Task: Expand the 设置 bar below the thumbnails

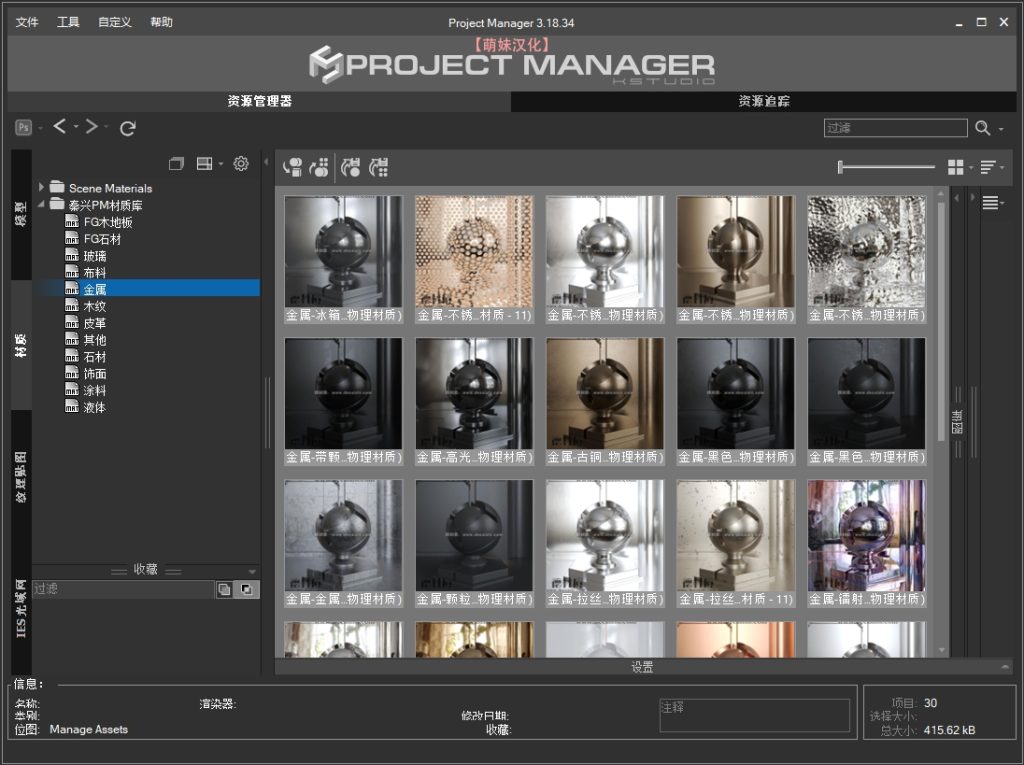Action: click(641, 667)
